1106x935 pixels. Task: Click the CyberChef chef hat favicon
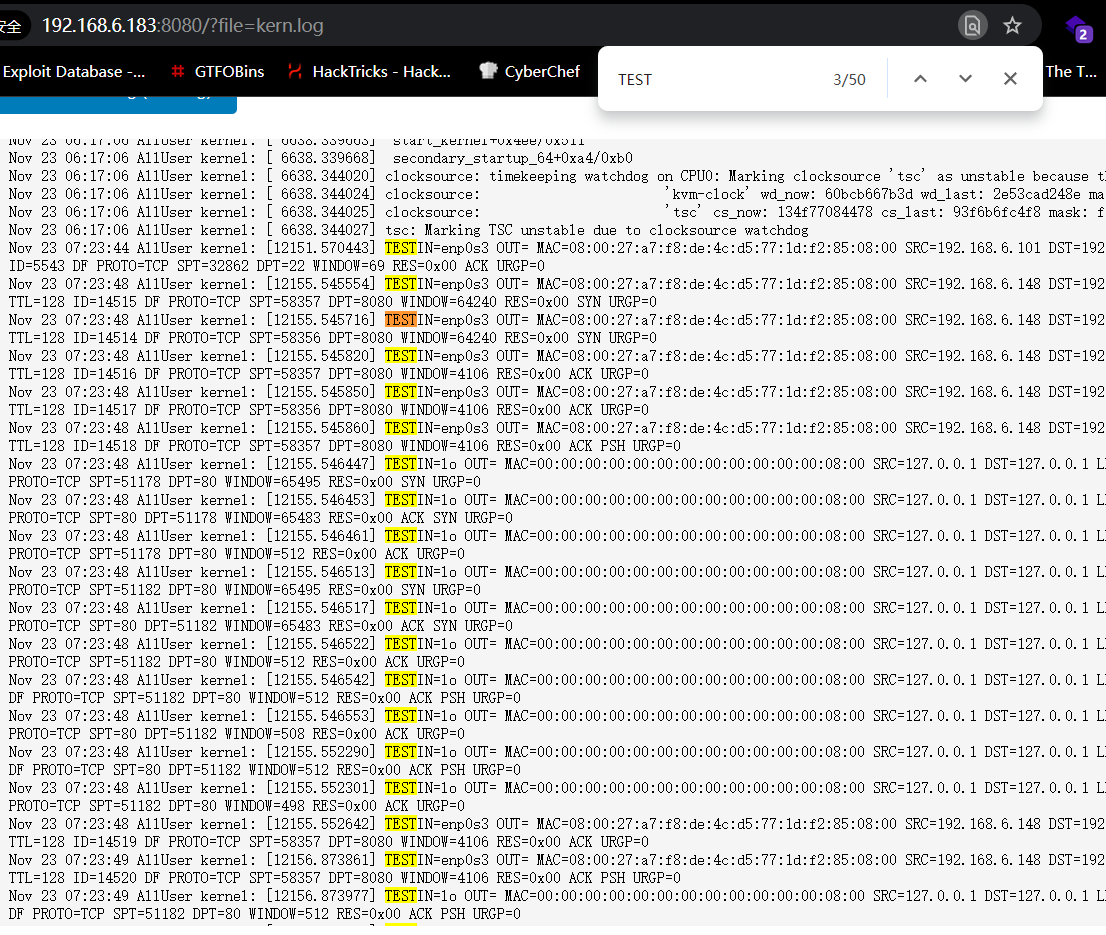pos(488,71)
